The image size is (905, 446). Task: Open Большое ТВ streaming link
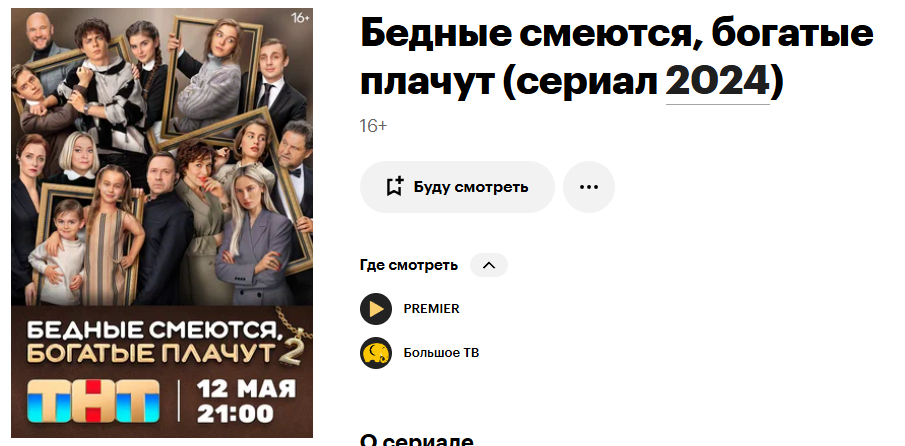coord(441,353)
